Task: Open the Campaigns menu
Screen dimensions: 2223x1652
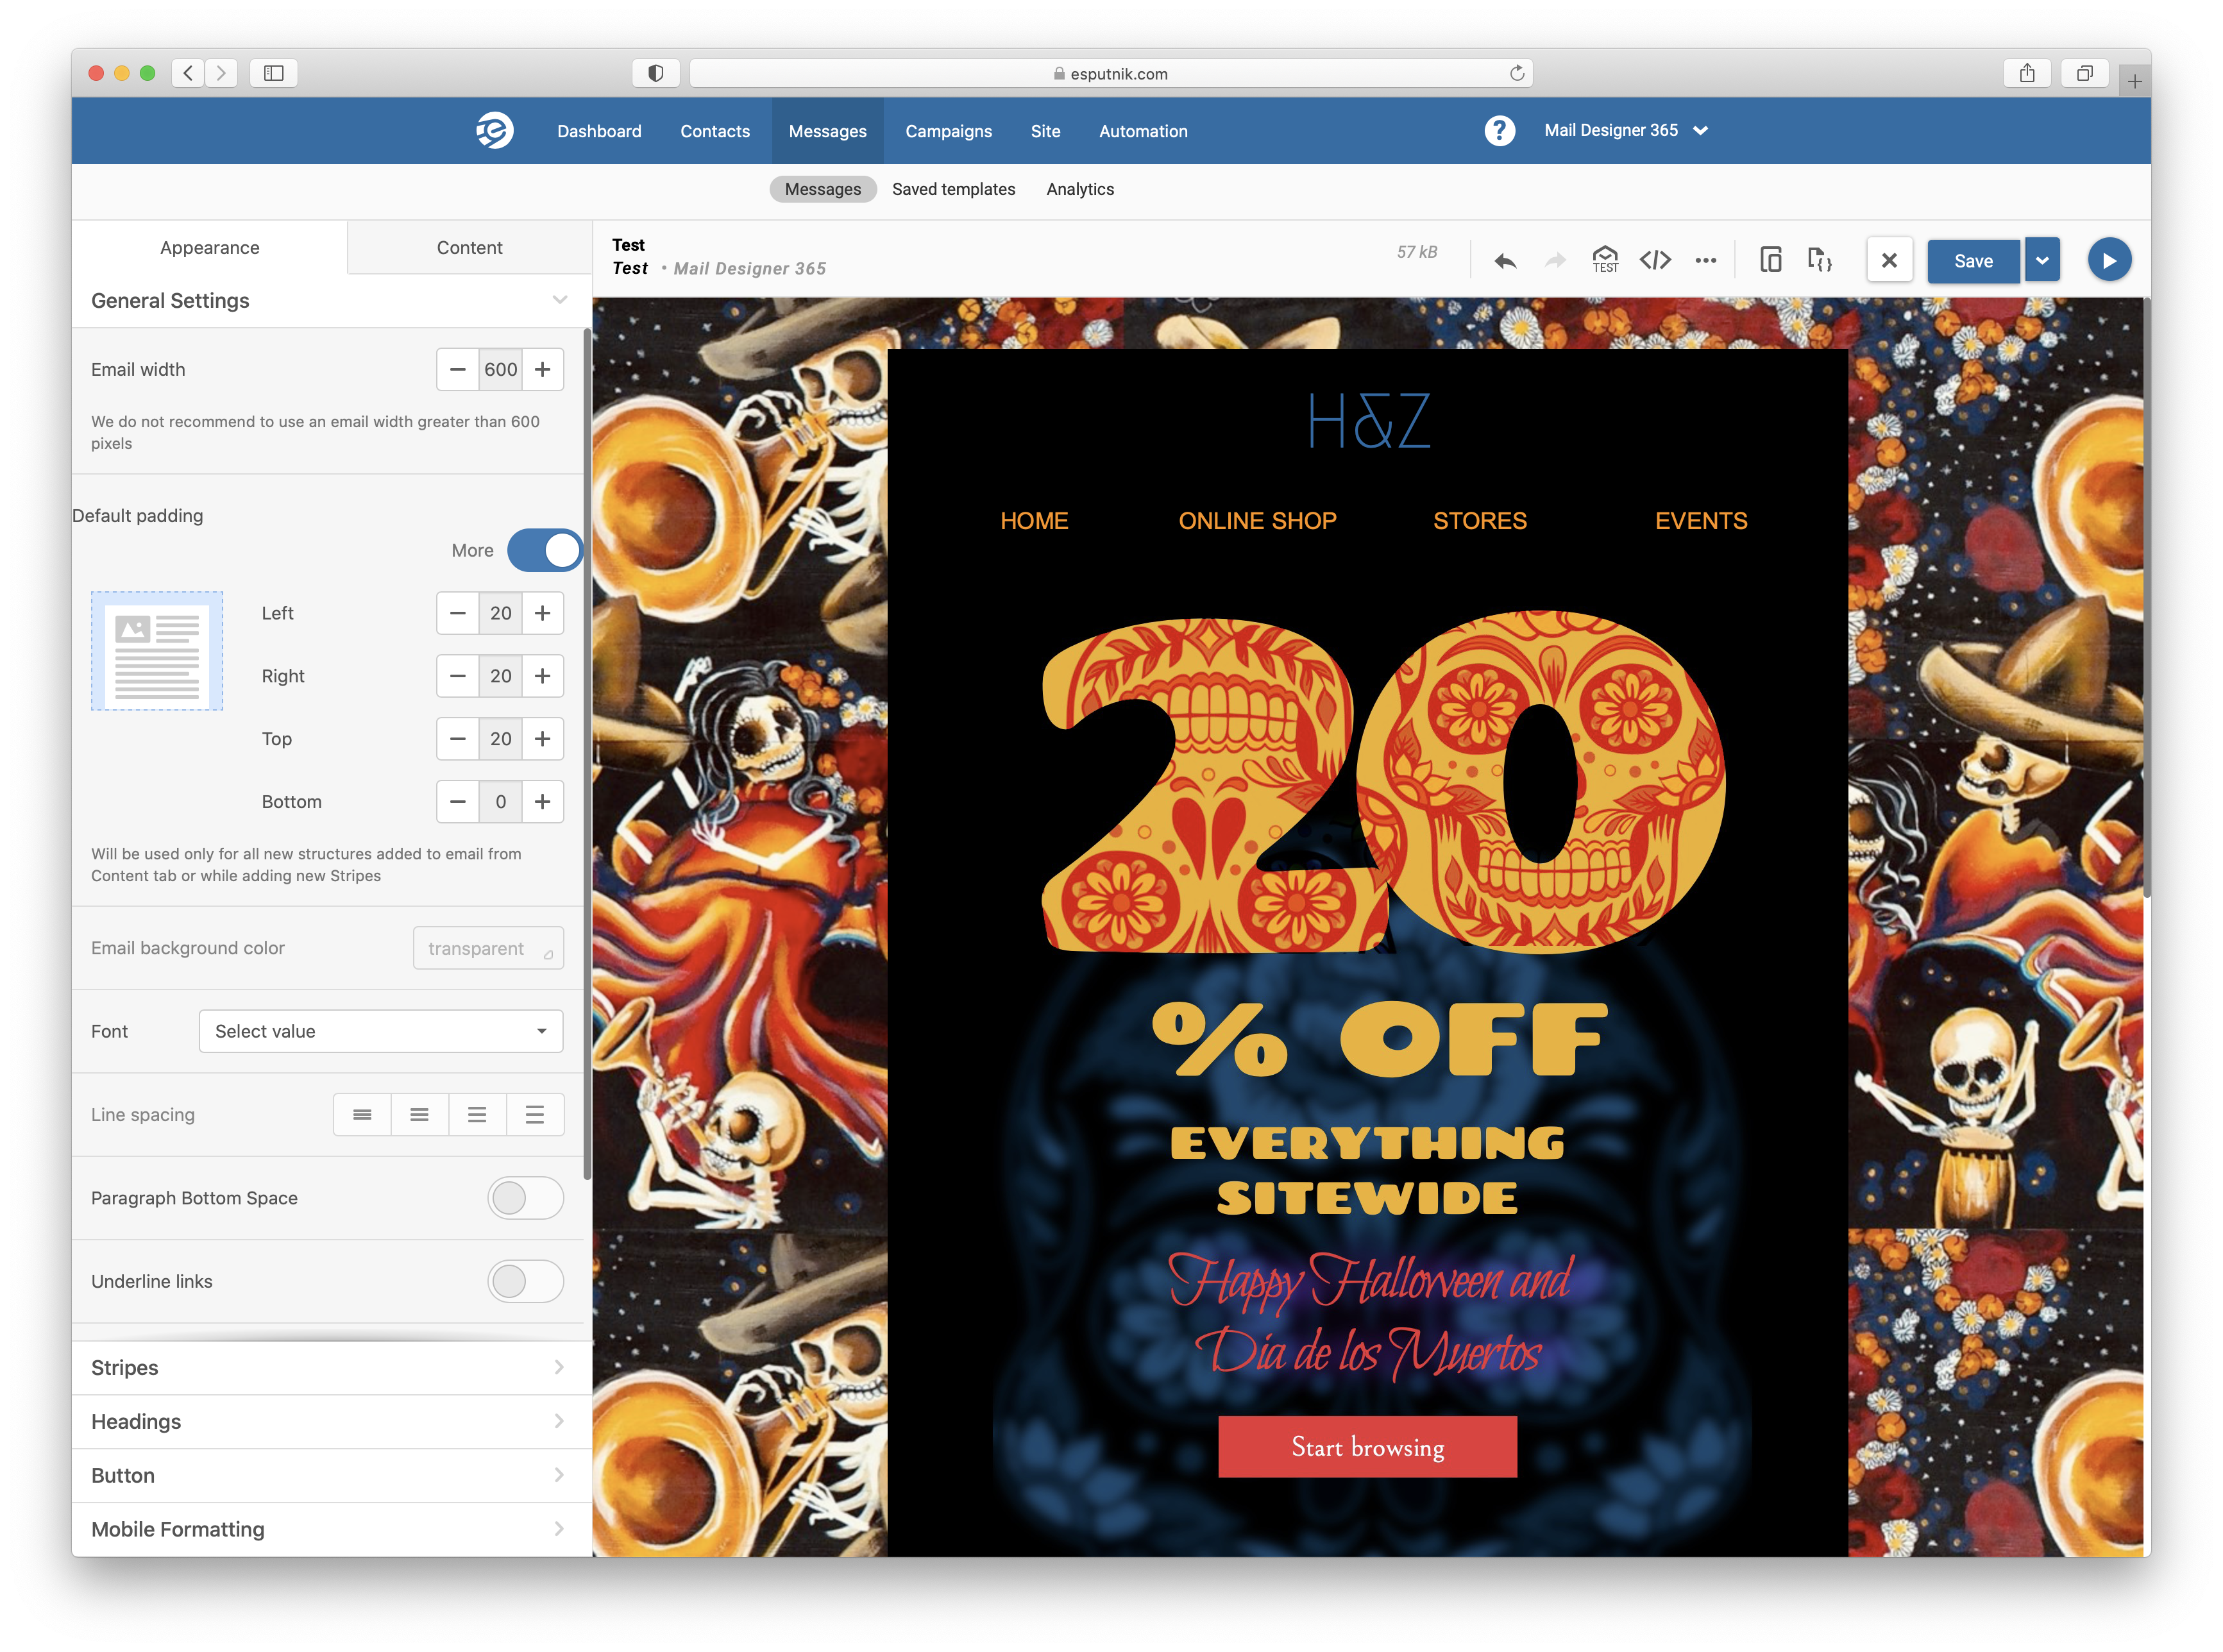Action: pos(948,131)
